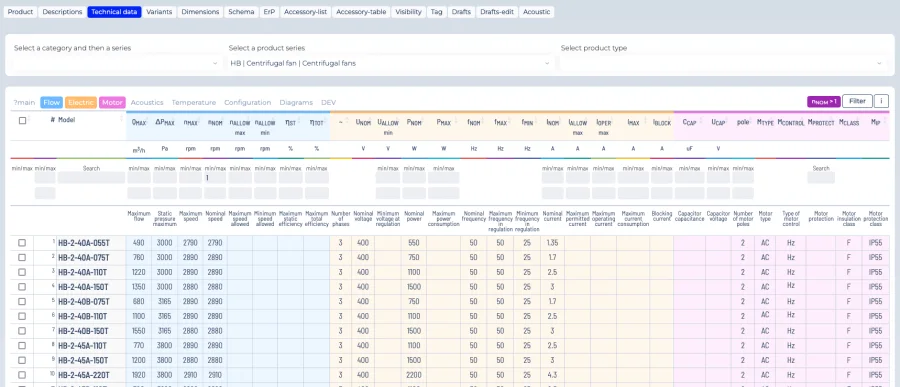Switch to the Descriptions tab
Screen dimensions: 900x387
point(62,11)
